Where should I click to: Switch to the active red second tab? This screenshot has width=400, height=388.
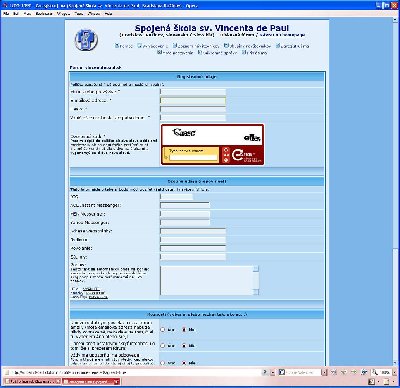[91, 381]
